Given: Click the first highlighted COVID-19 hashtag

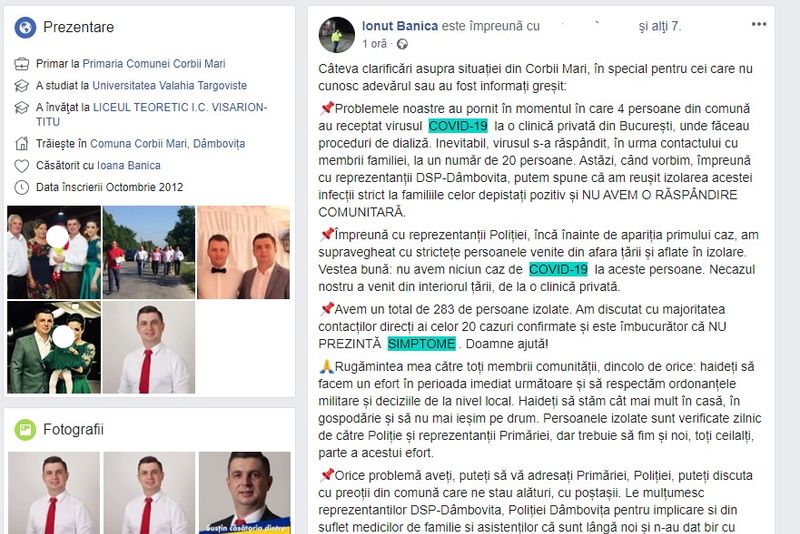Looking at the screenshot, I should pos(458,126).
